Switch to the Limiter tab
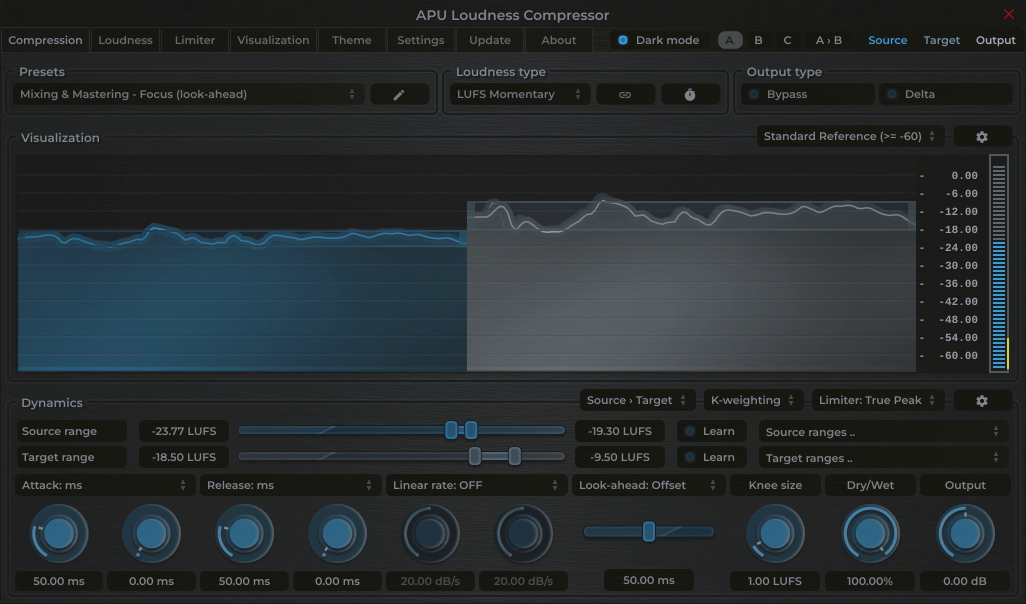 (194, 40)
